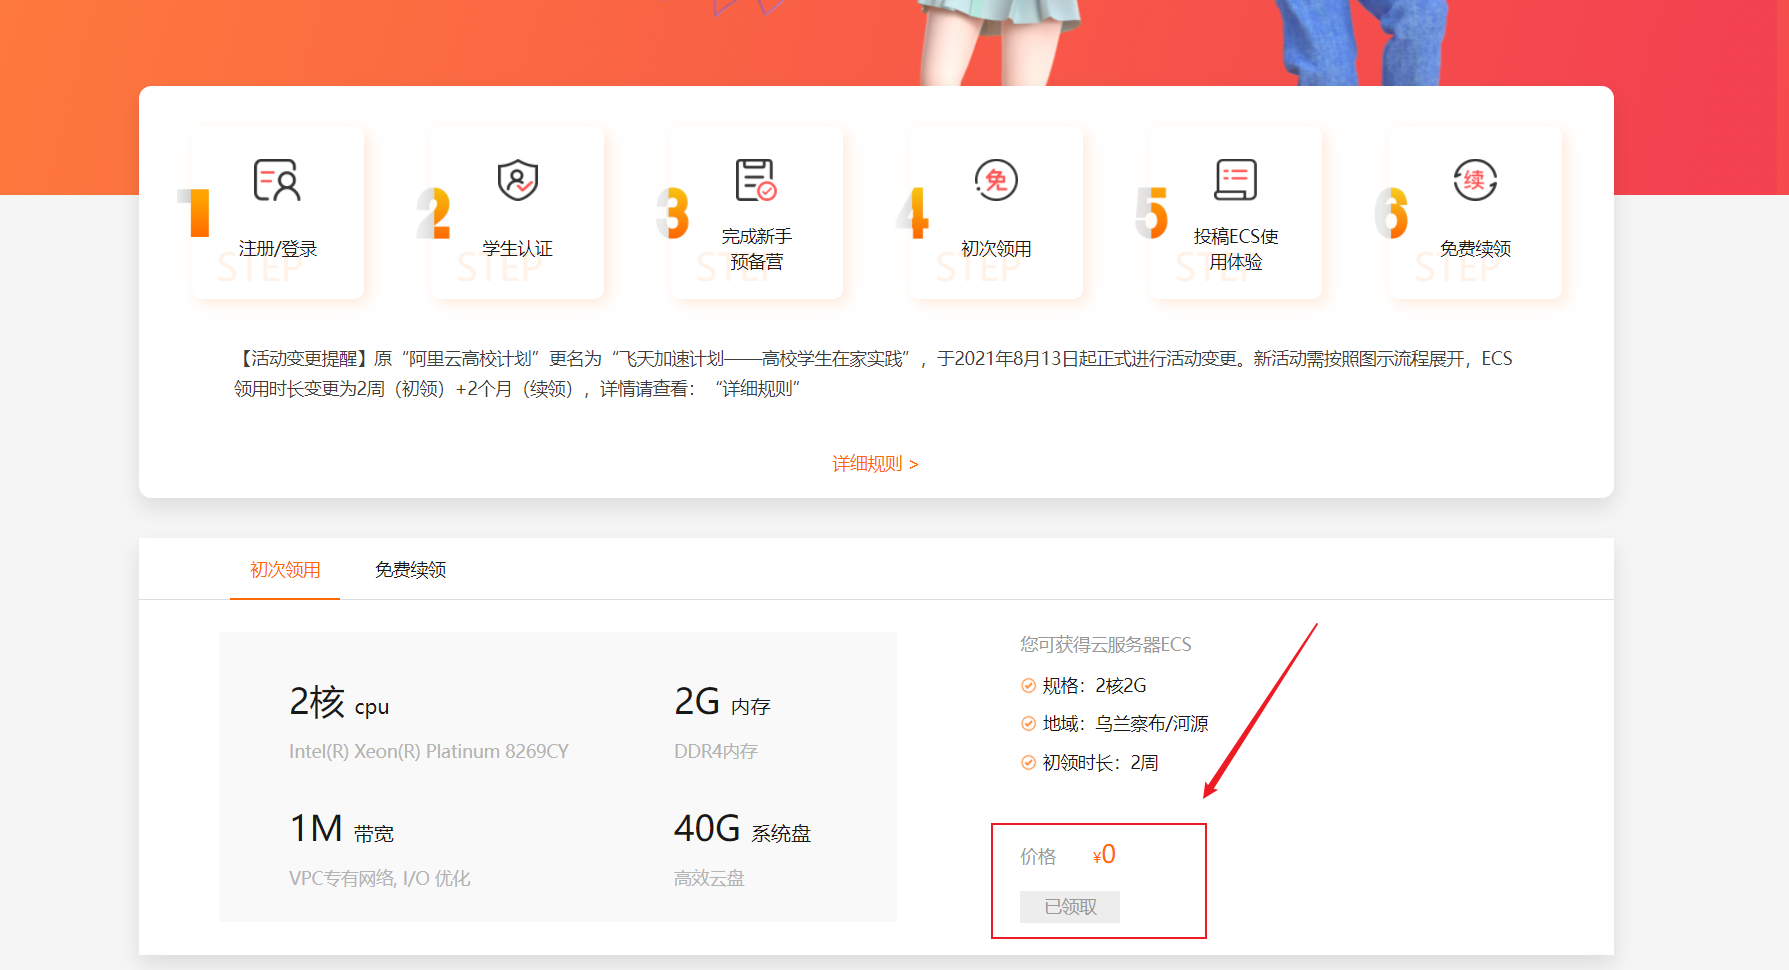Open step 1 注册/登录 card

click(277, 212)
